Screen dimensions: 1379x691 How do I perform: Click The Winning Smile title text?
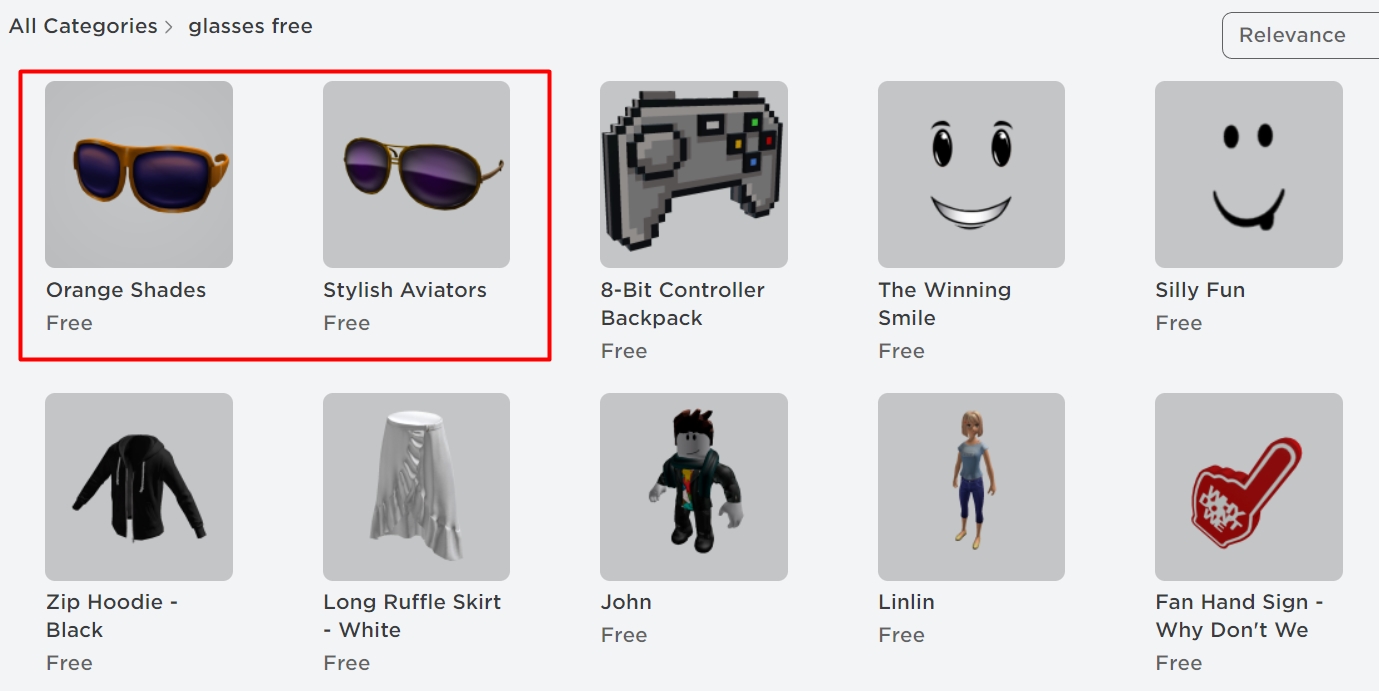(x=945, y=304)
